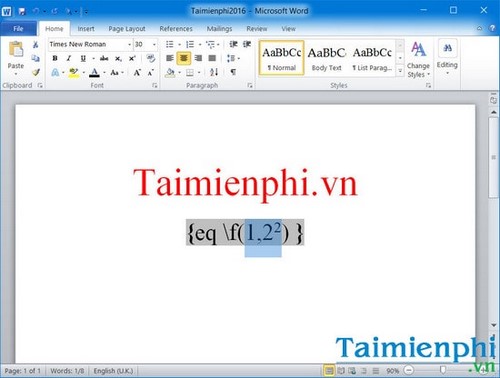Open underline style dropdown arrow
Image resolution: width=500 pixels, height=378 pixels.
click(93, 59)
